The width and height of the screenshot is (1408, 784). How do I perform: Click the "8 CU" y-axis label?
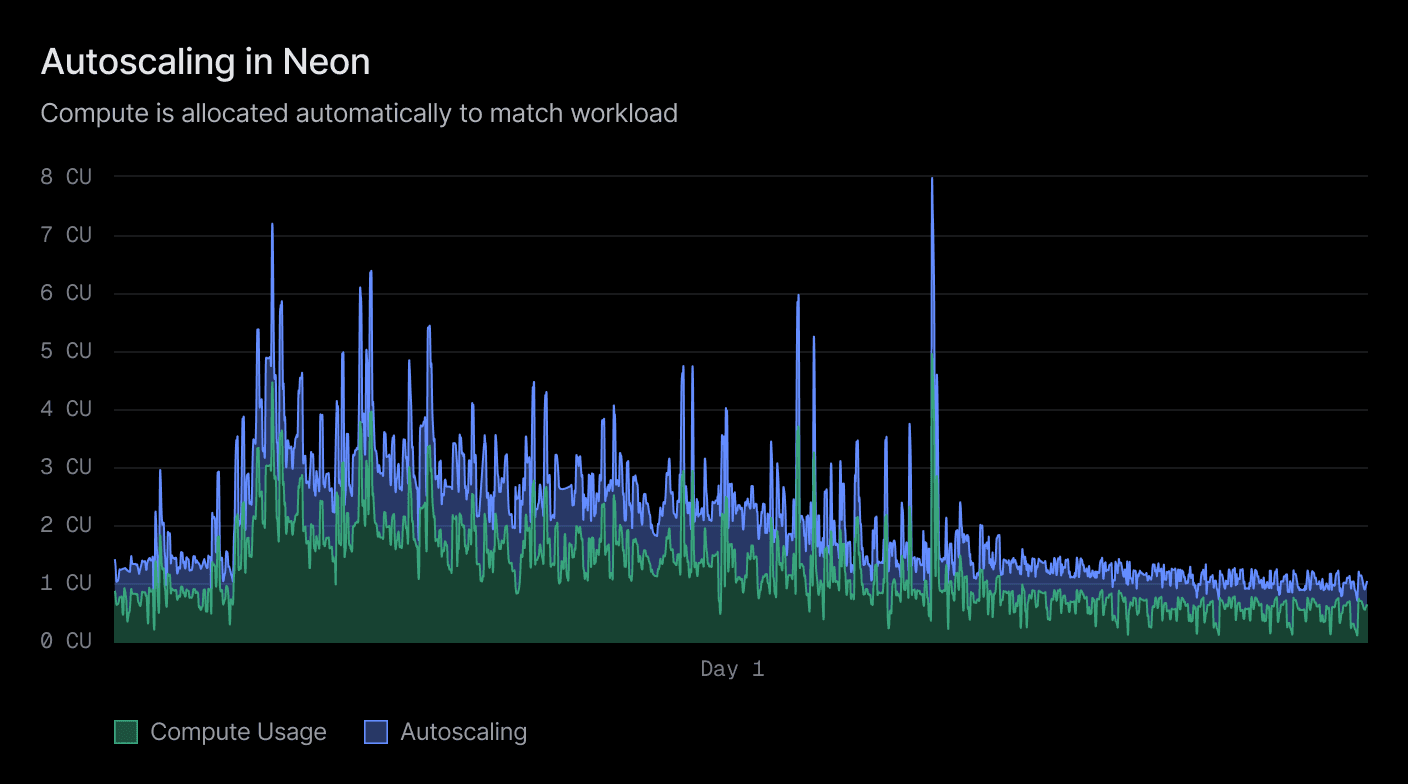coord(66,177)
